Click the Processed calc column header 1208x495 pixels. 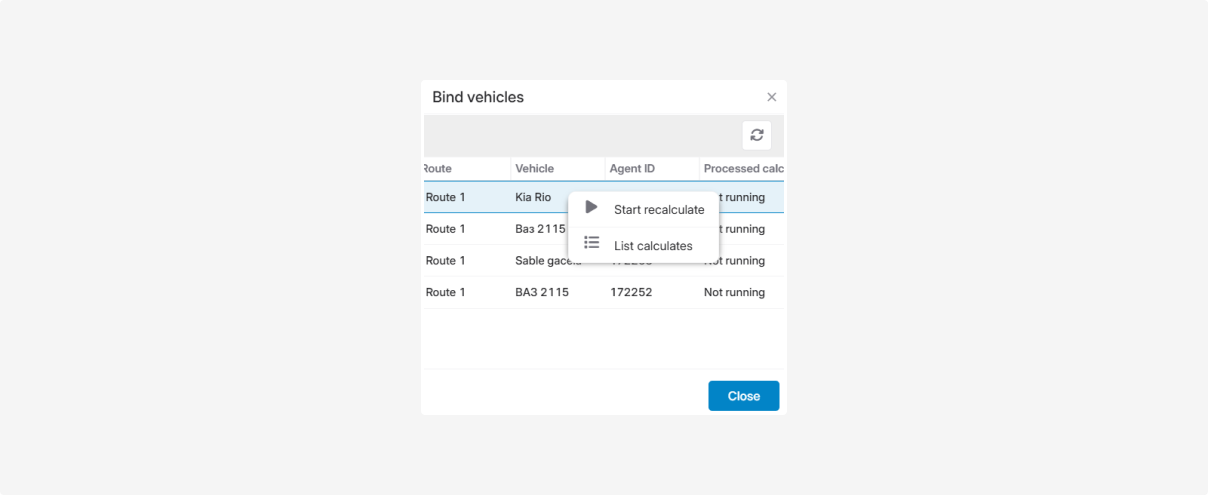(x=742, y=169)
